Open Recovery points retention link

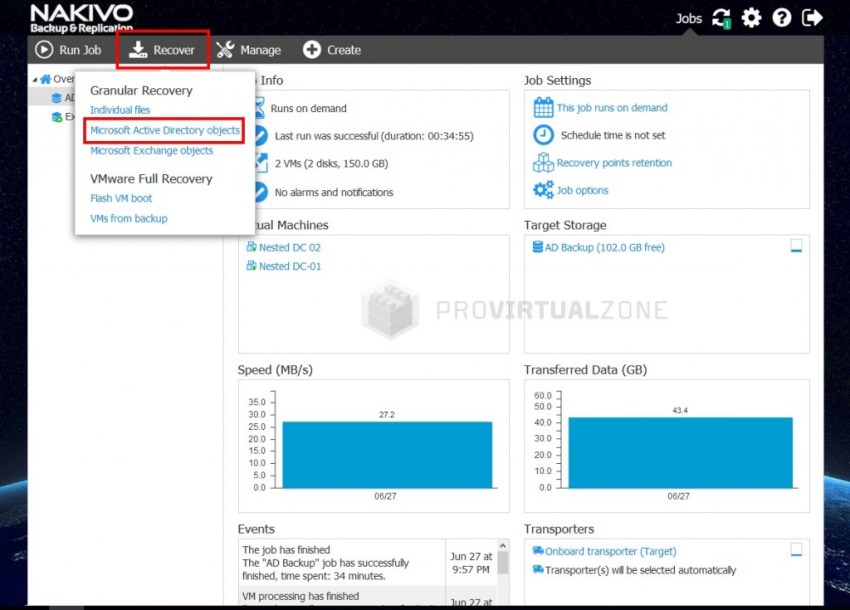point(614,163)
